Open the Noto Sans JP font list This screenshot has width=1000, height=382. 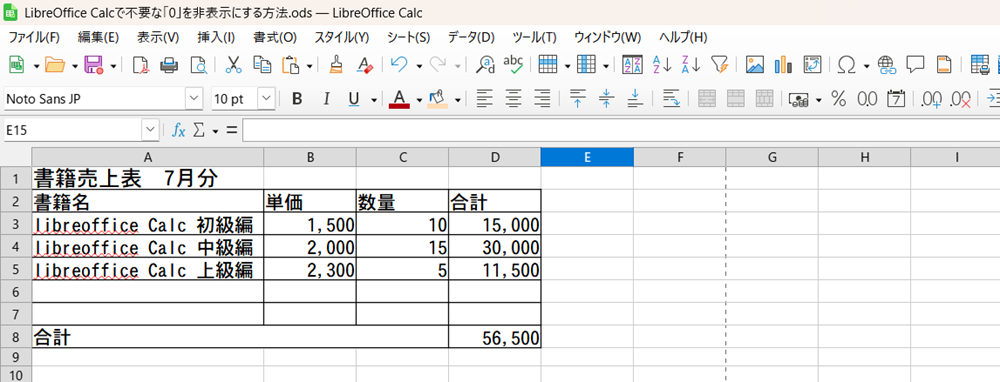[194, 99]
